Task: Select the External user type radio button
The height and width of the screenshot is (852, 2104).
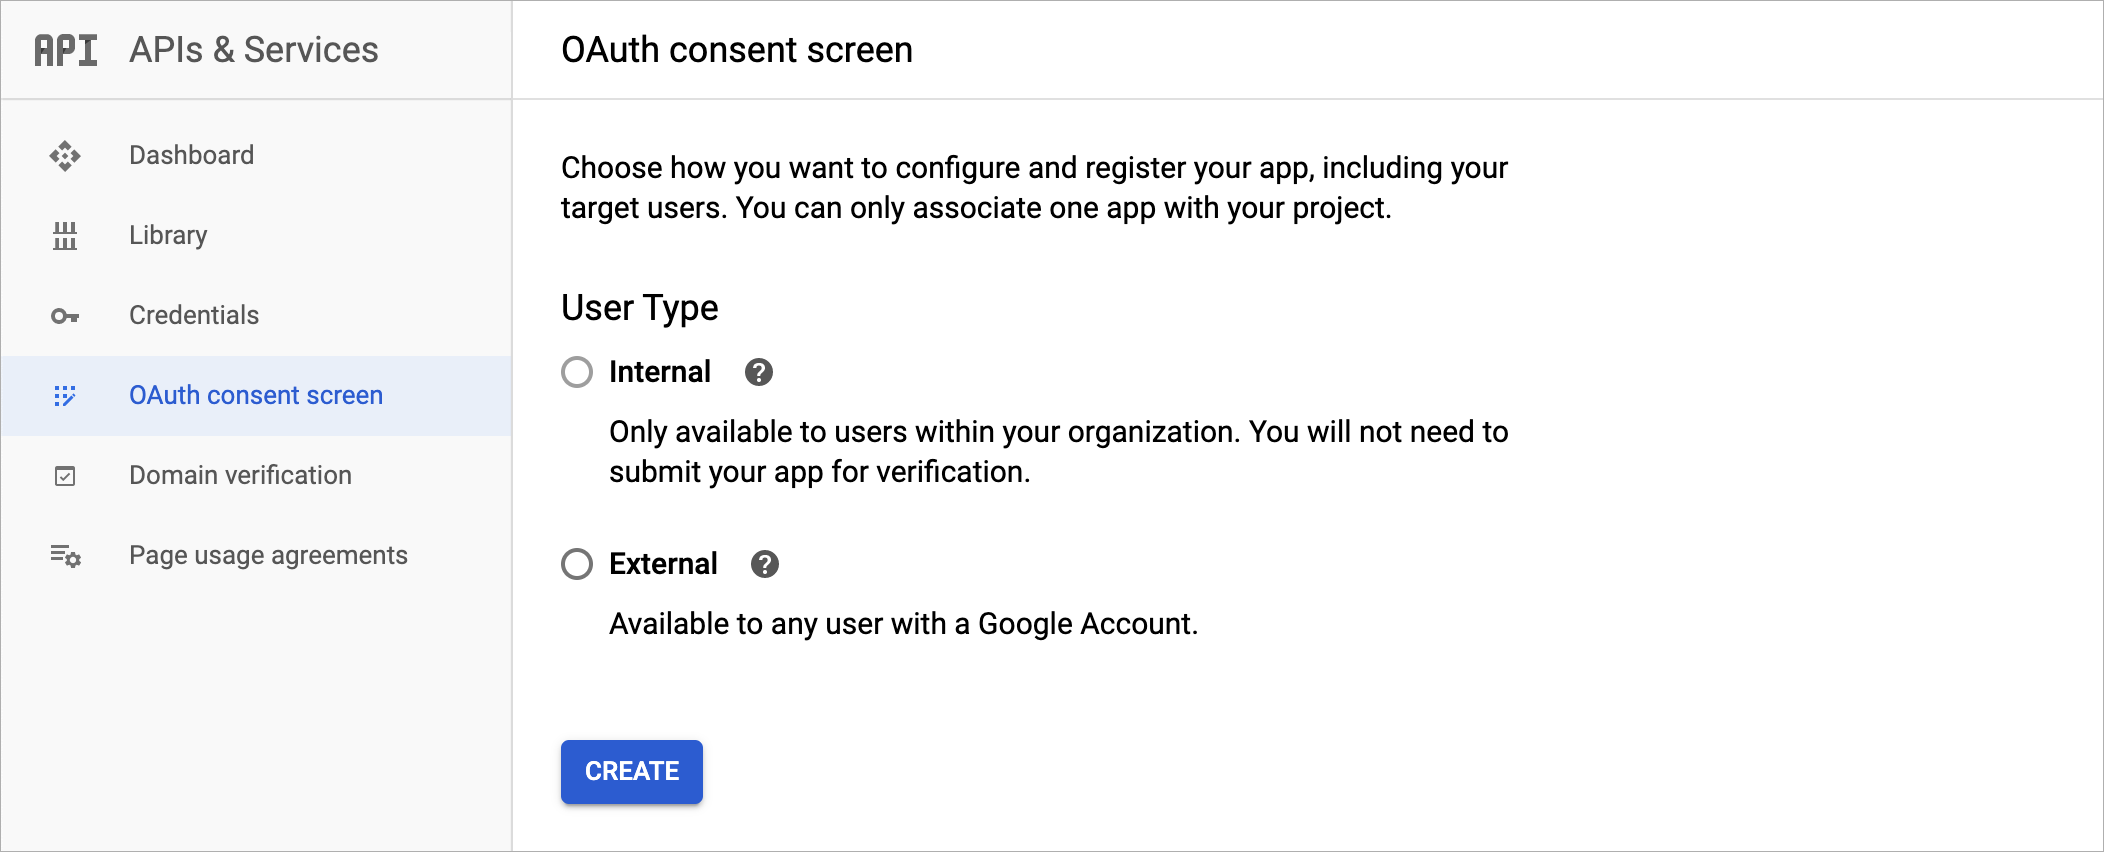Action: pyautogui.click(x=577, y=564)
